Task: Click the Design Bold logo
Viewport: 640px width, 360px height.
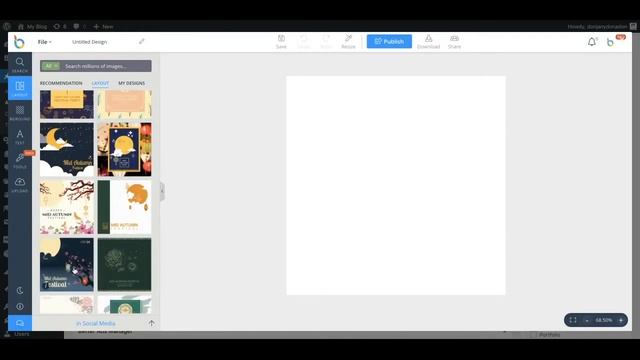Action: tap(19, 42)
